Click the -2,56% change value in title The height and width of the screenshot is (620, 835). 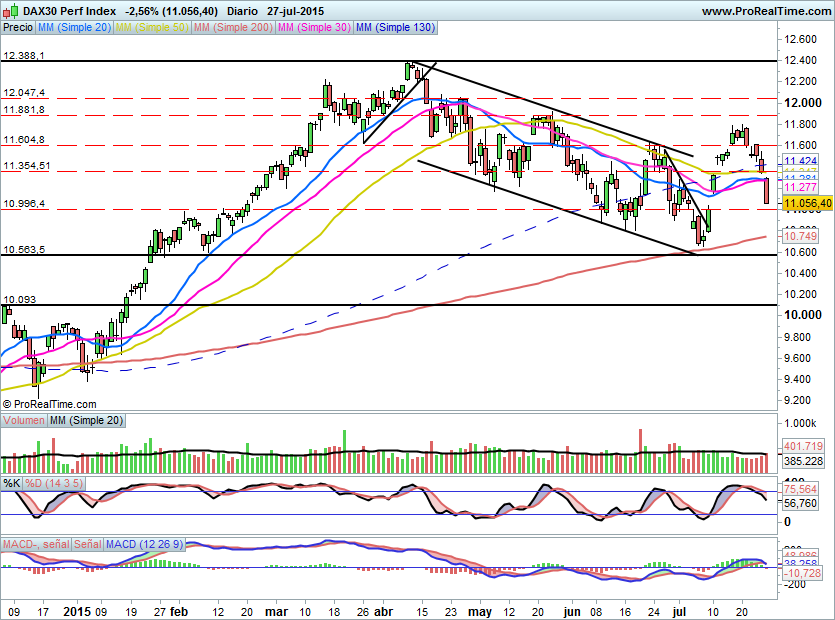pos(142,11)
